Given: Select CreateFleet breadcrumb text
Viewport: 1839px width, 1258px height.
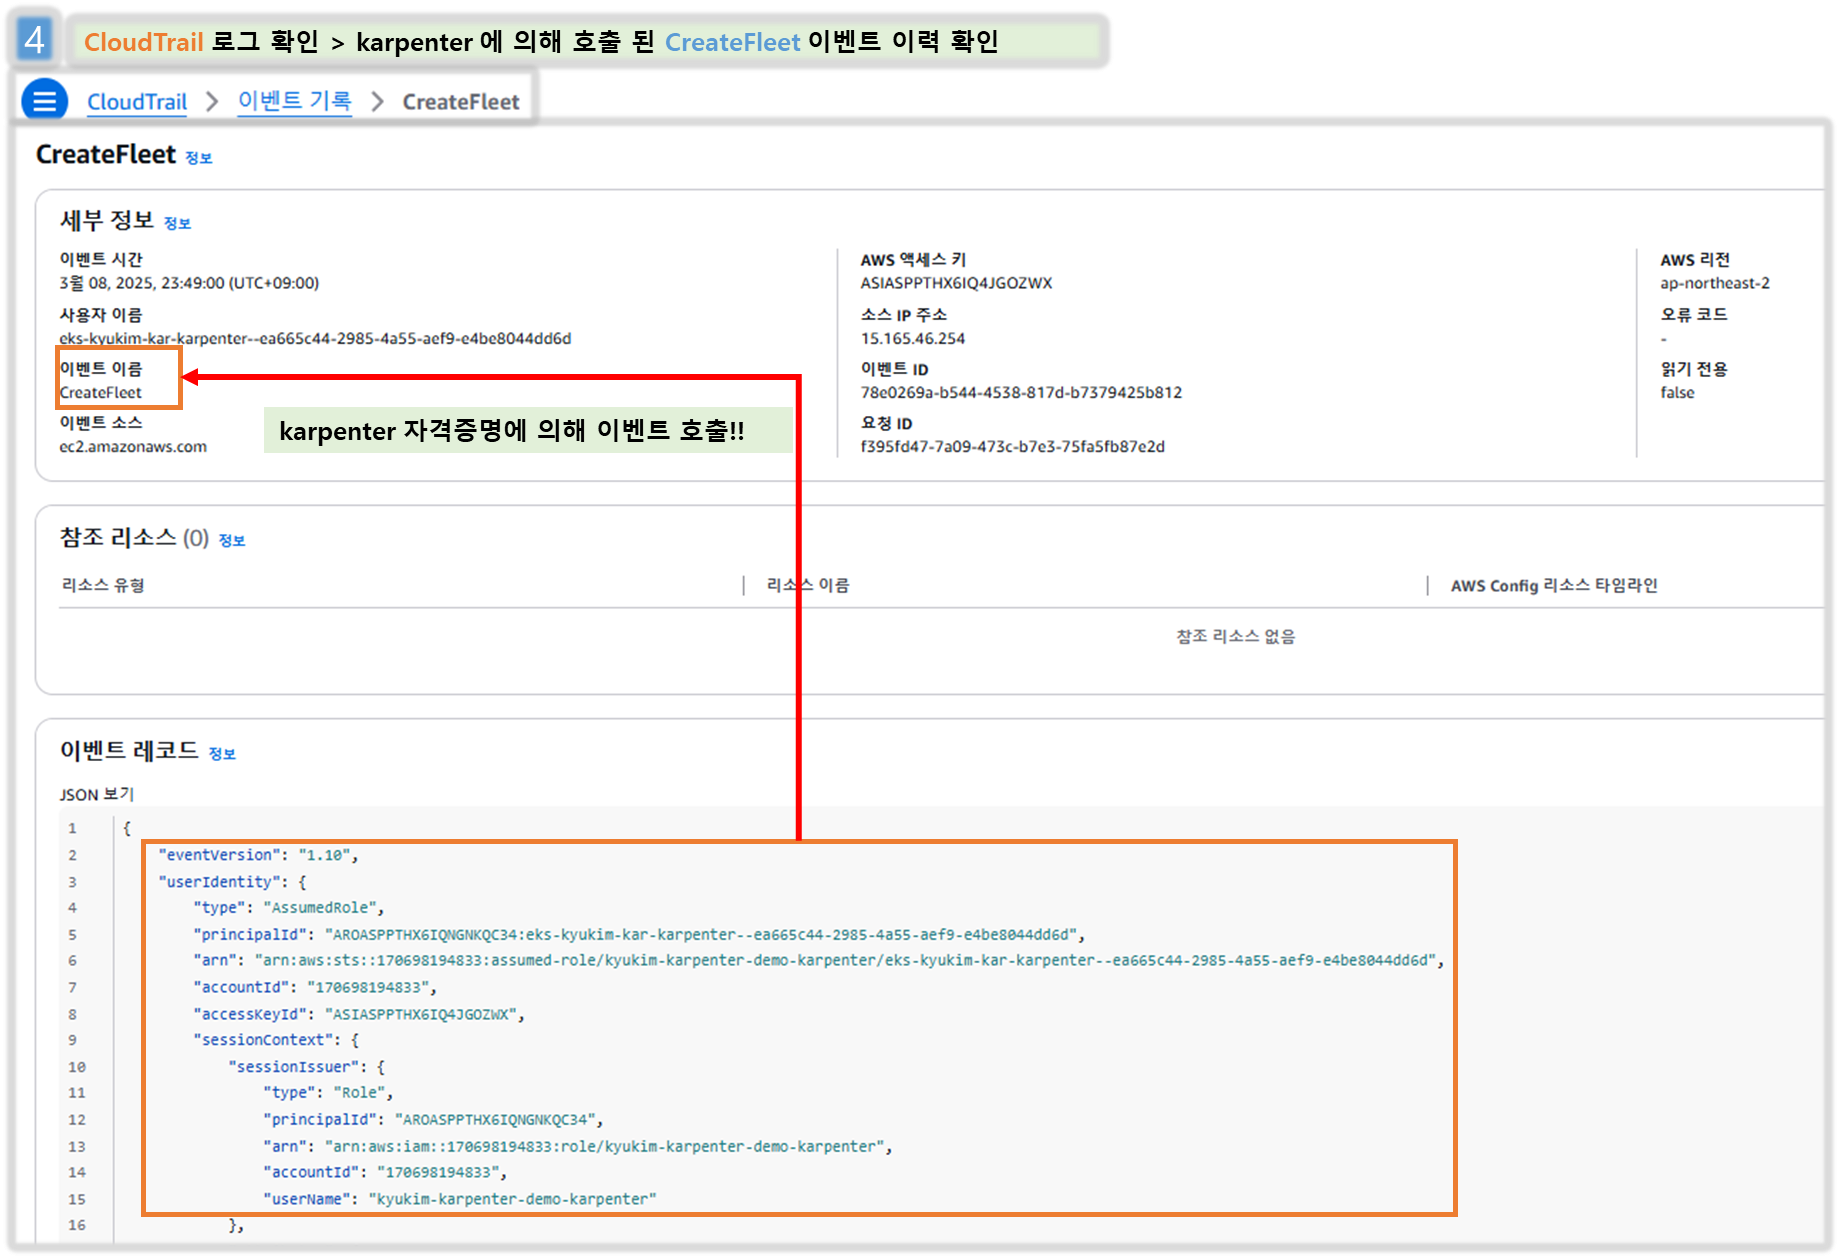Looking at the screenshot, I should [461, 102].
